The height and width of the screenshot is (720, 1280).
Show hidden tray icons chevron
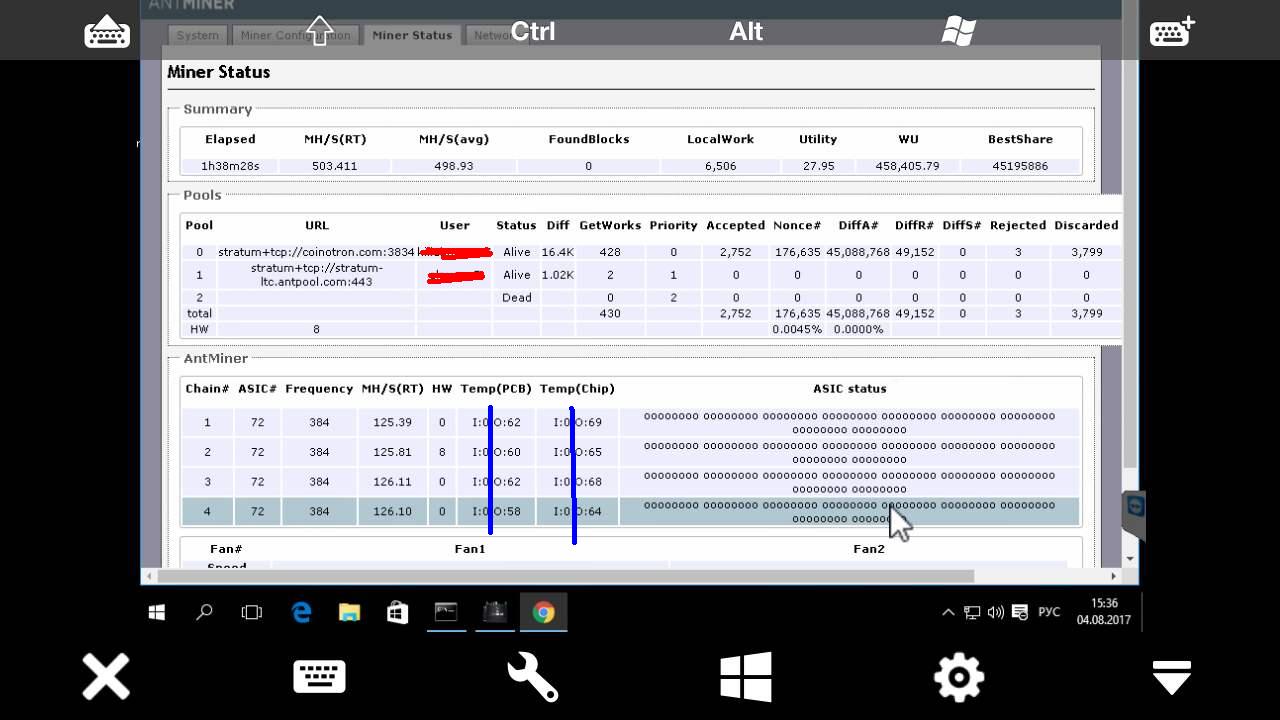tap(948, 612)
